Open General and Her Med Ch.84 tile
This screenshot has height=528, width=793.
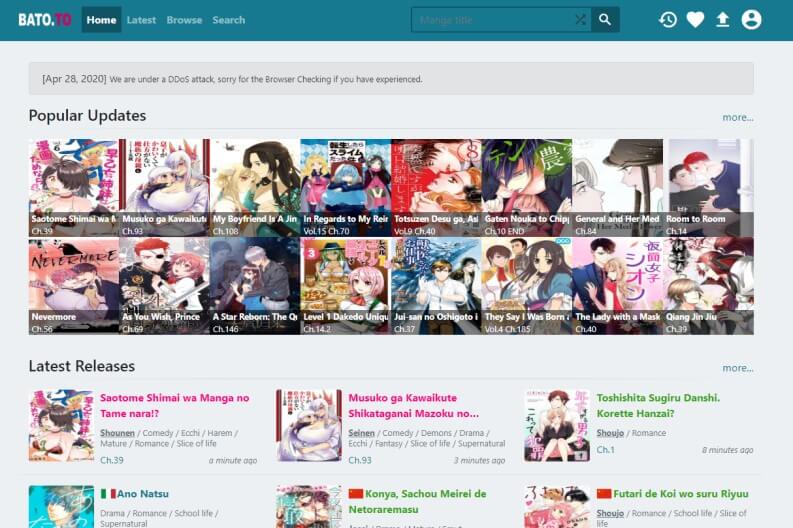618,188
